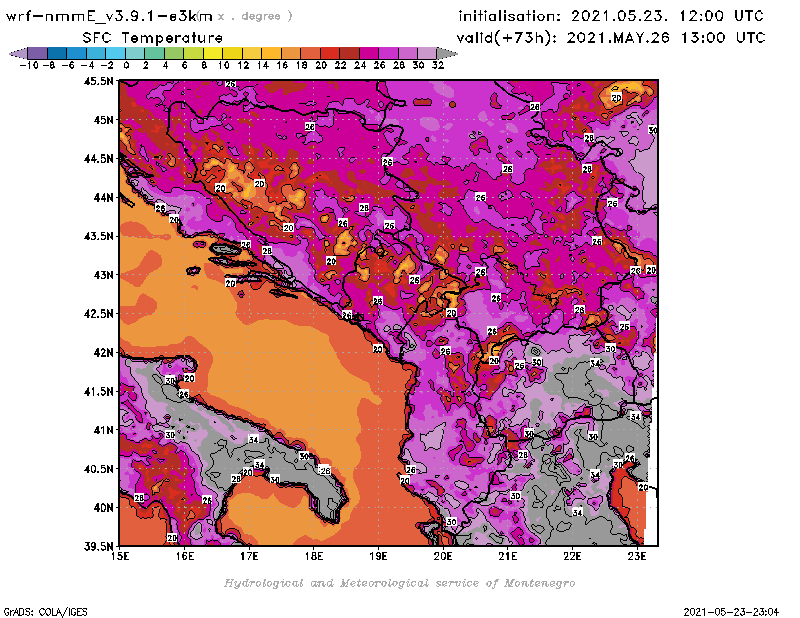Click the '43.5N' latitude label

pyautogui.click(x=98, y=236)
